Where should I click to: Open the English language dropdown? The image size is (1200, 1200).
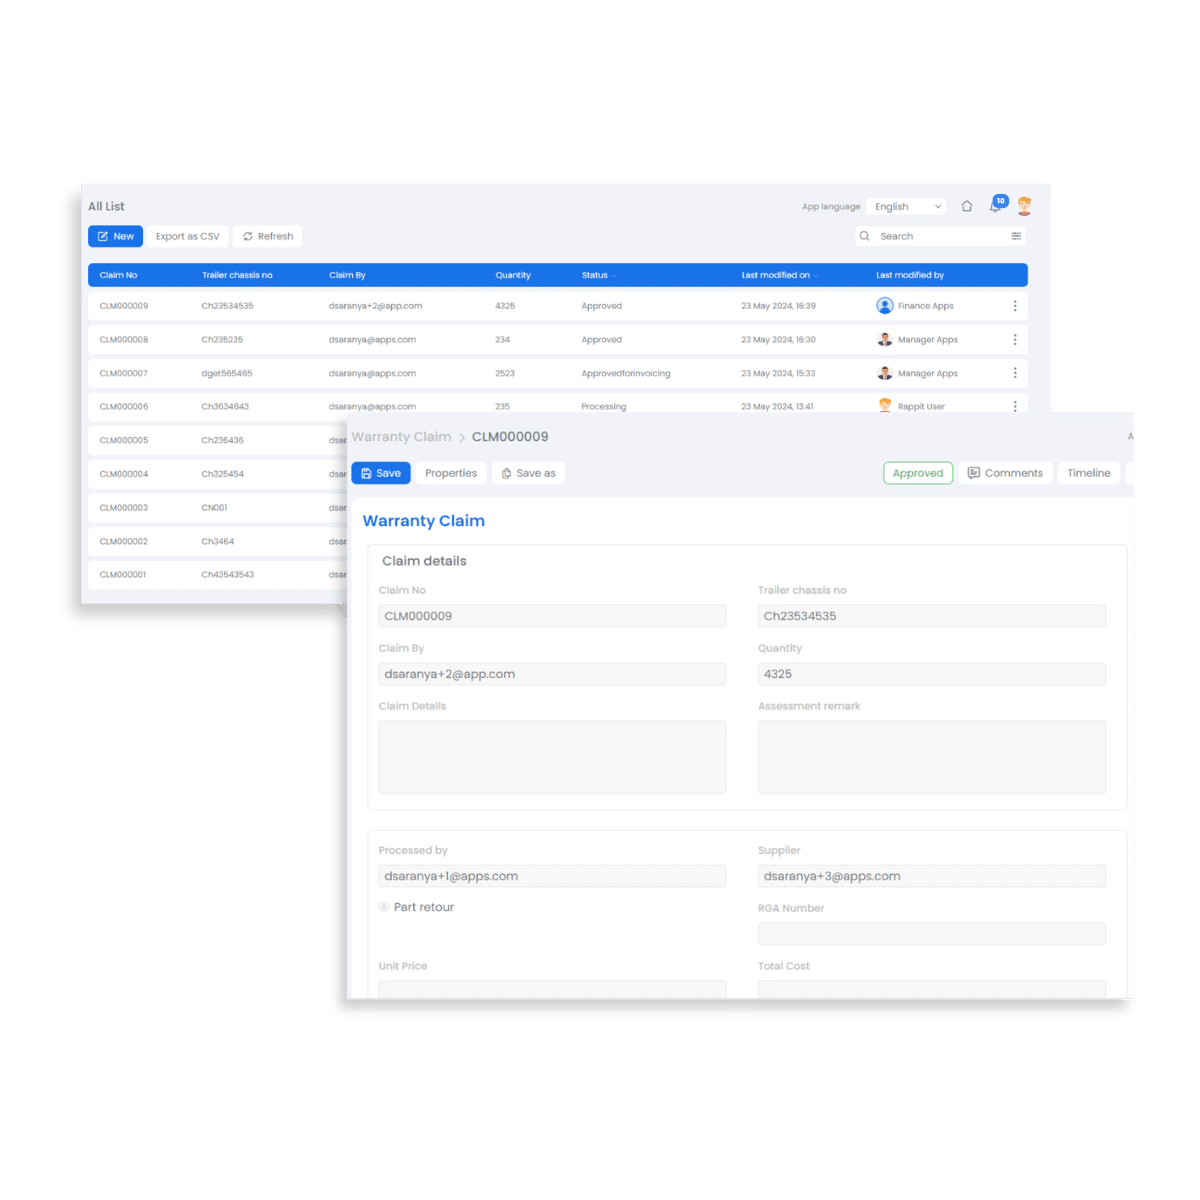tap(905, 206)
